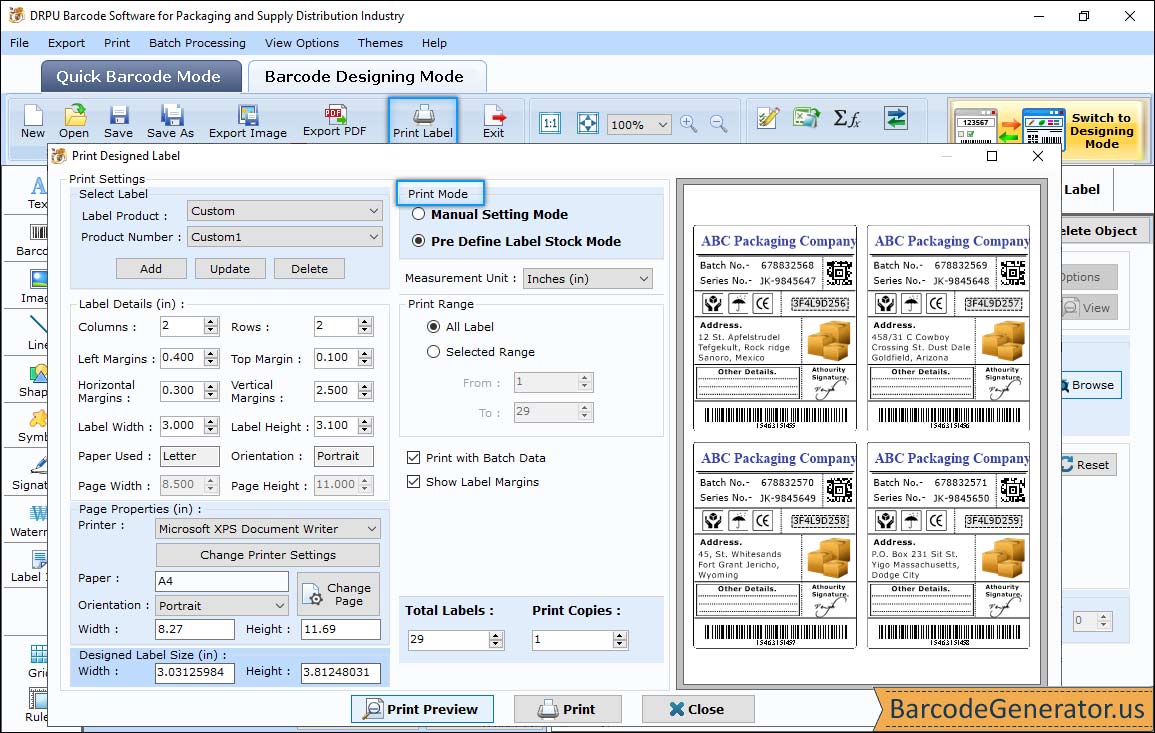Viewport: 1155px width, 733px height.
Task: Click the Save toolbar icon
Action: [118, 122]
